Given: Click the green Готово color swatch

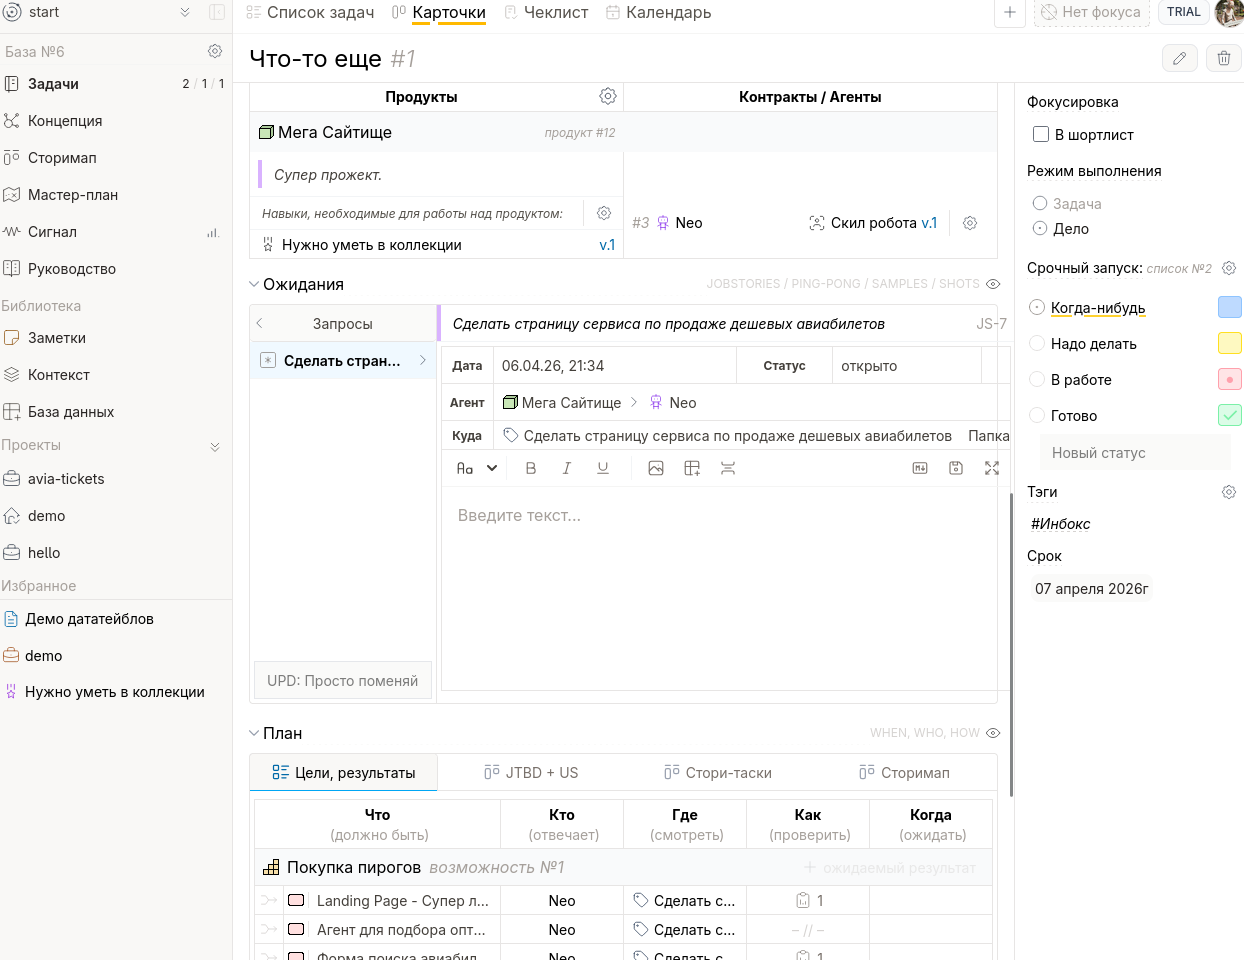Looking at the screenshot, I should (1230, 415).
